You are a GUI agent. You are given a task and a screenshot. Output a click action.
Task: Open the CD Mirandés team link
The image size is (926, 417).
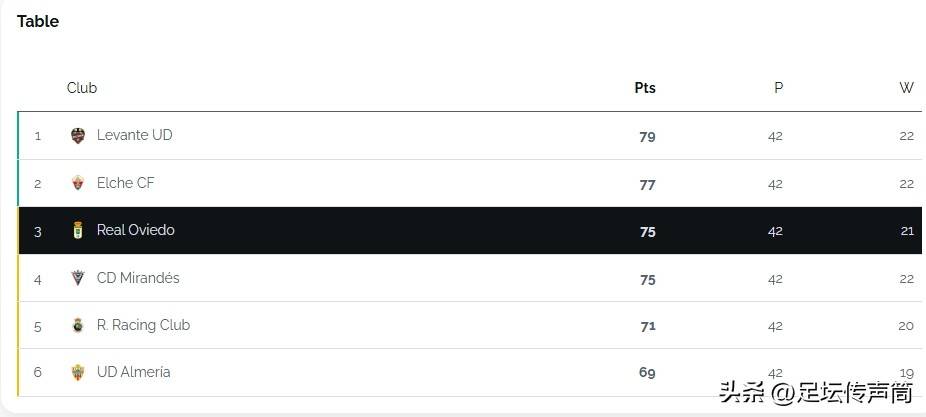[138, 278]
